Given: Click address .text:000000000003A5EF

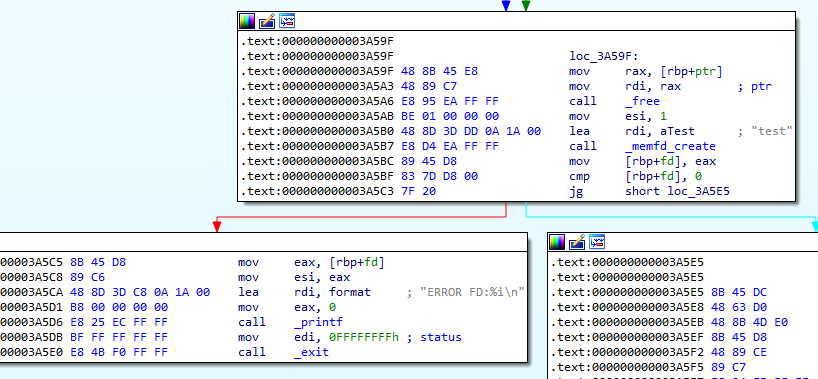Looking at the screenshot, I should [628, 337].
